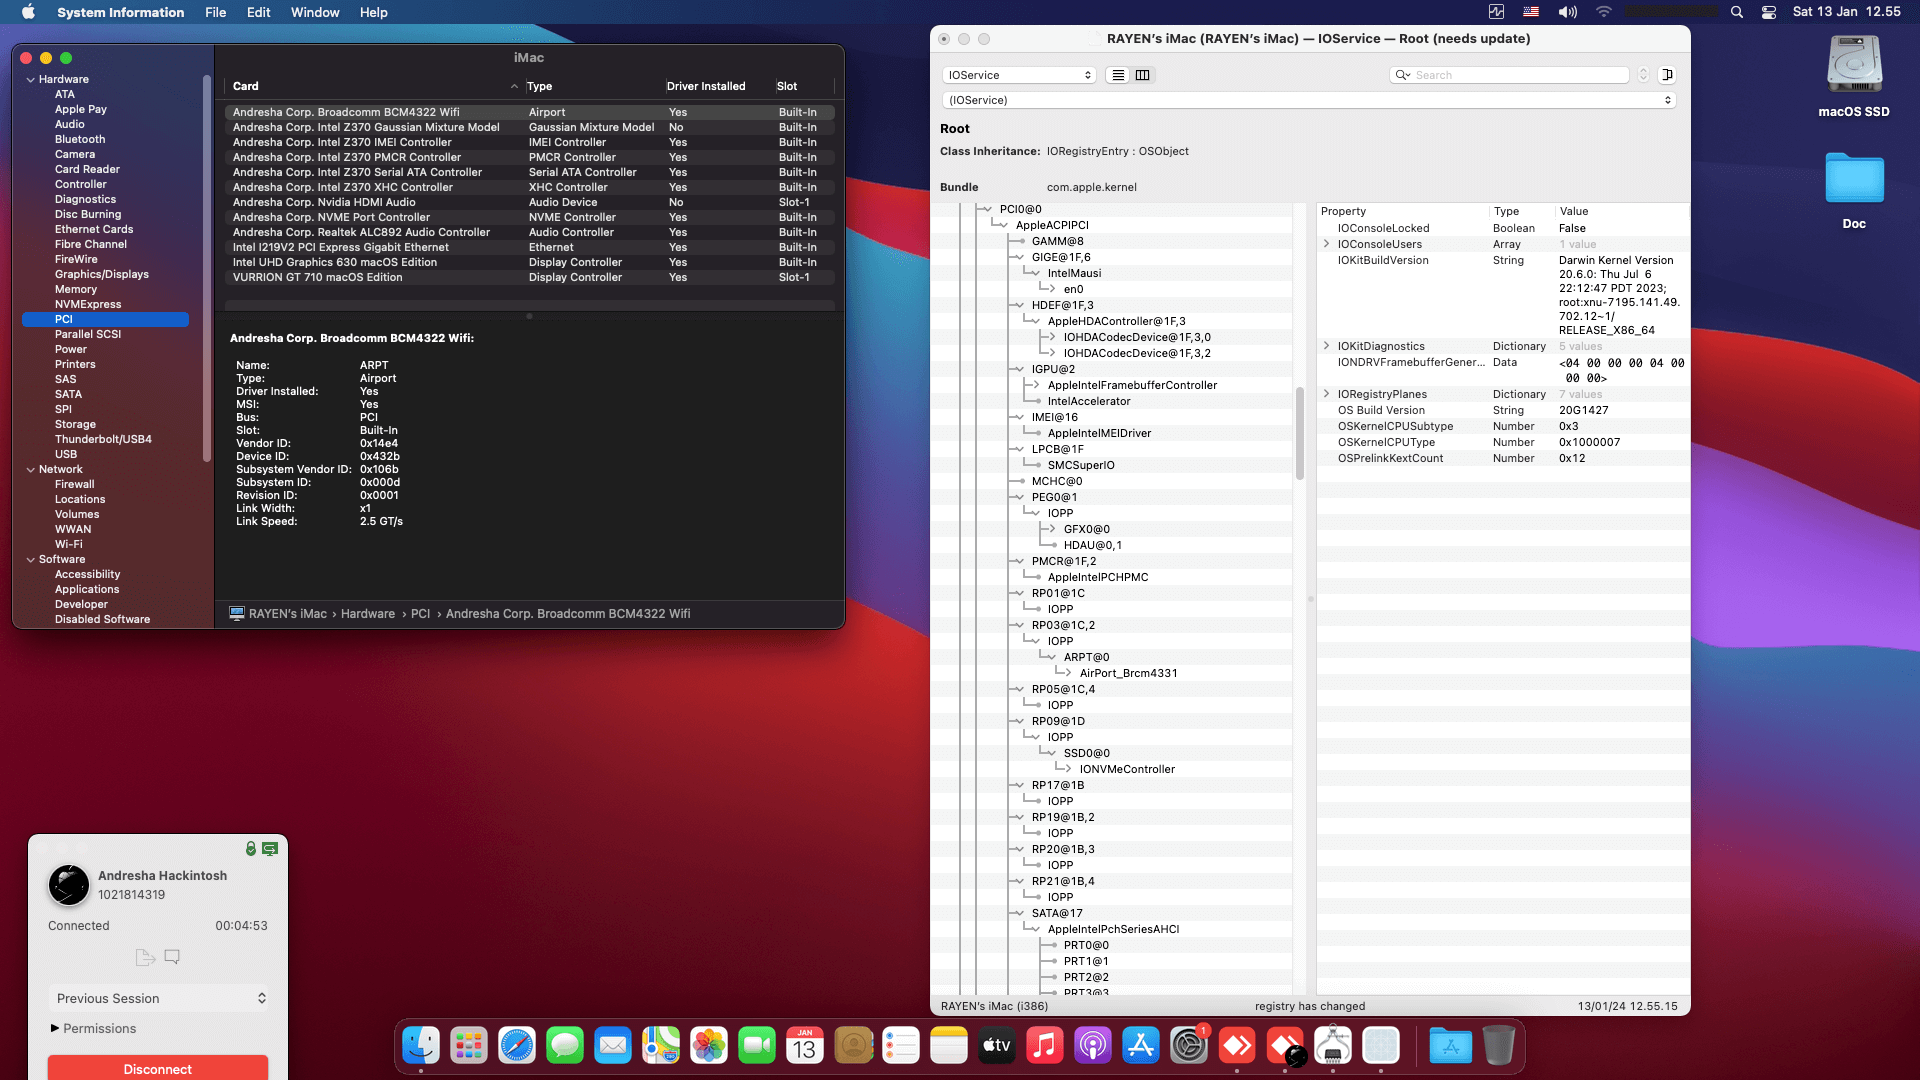The image size is (1920, 1080).
Task: Open FaceTime from the Dock
Action: pyautogui.click(x=757, y=1046)
